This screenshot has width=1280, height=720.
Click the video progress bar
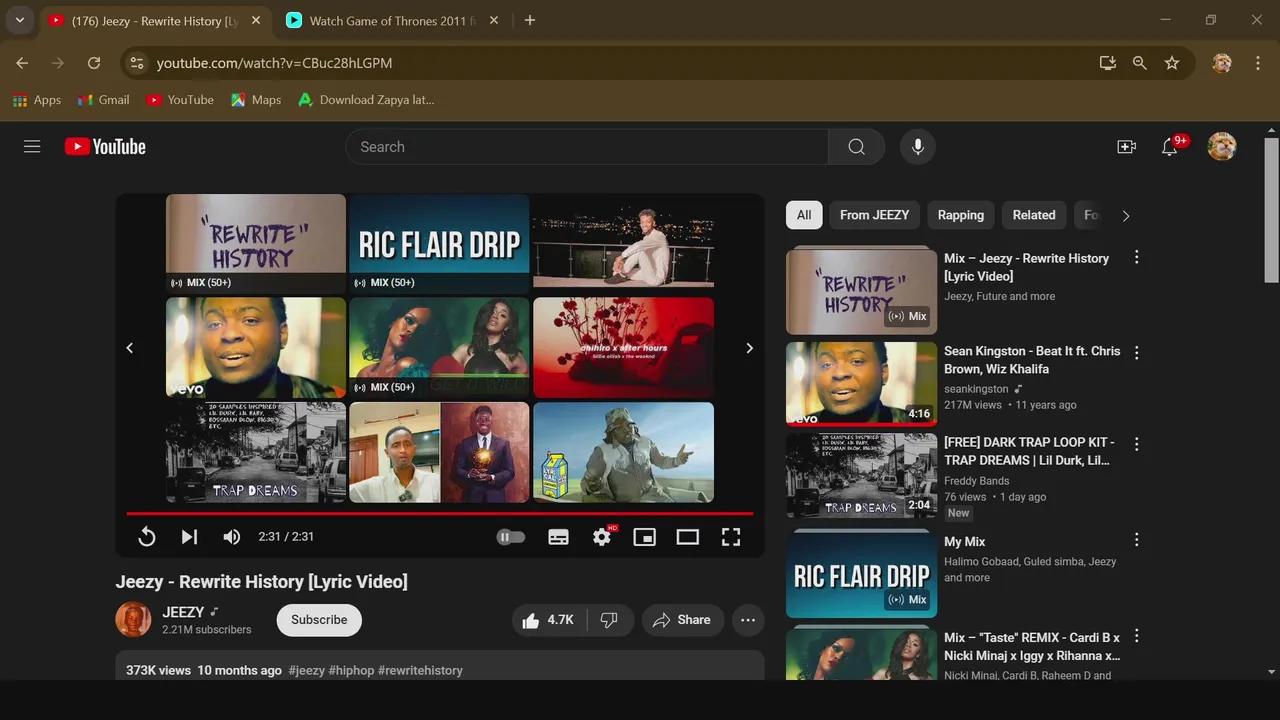440,513
